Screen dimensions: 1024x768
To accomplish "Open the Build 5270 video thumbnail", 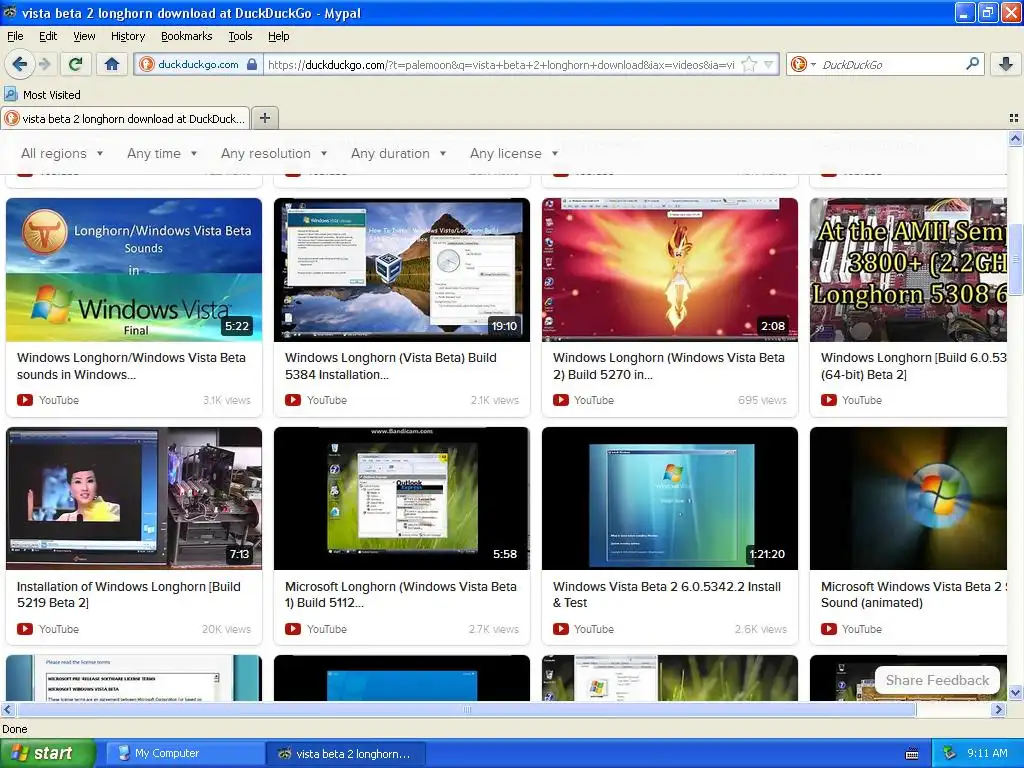I will pos(669,270).
